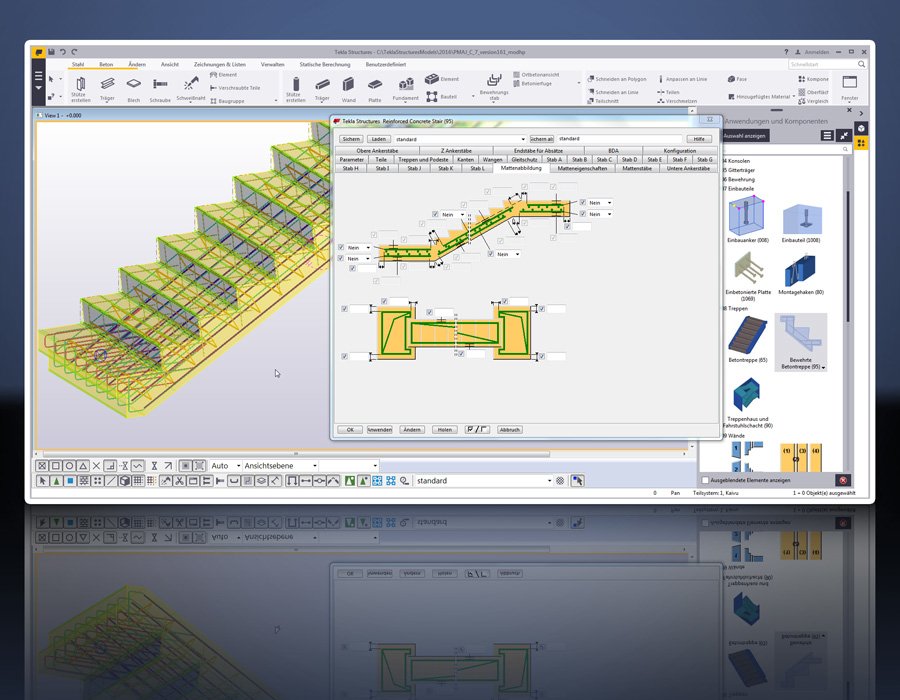Screen dimensions: 900x700
Task: Click the Blech plate tool icon
Action: tap(133, 84)
